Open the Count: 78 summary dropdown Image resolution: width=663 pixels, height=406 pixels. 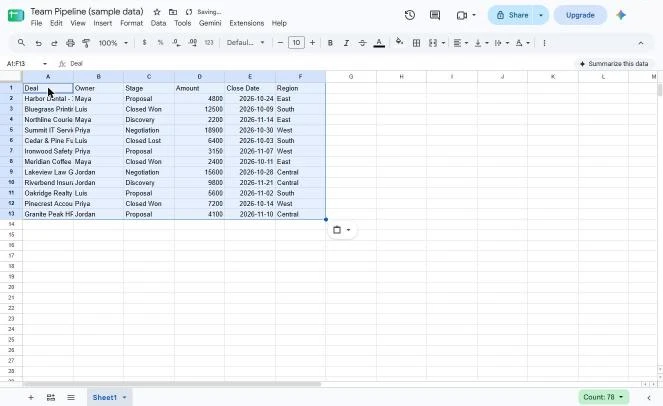[603, 397]
